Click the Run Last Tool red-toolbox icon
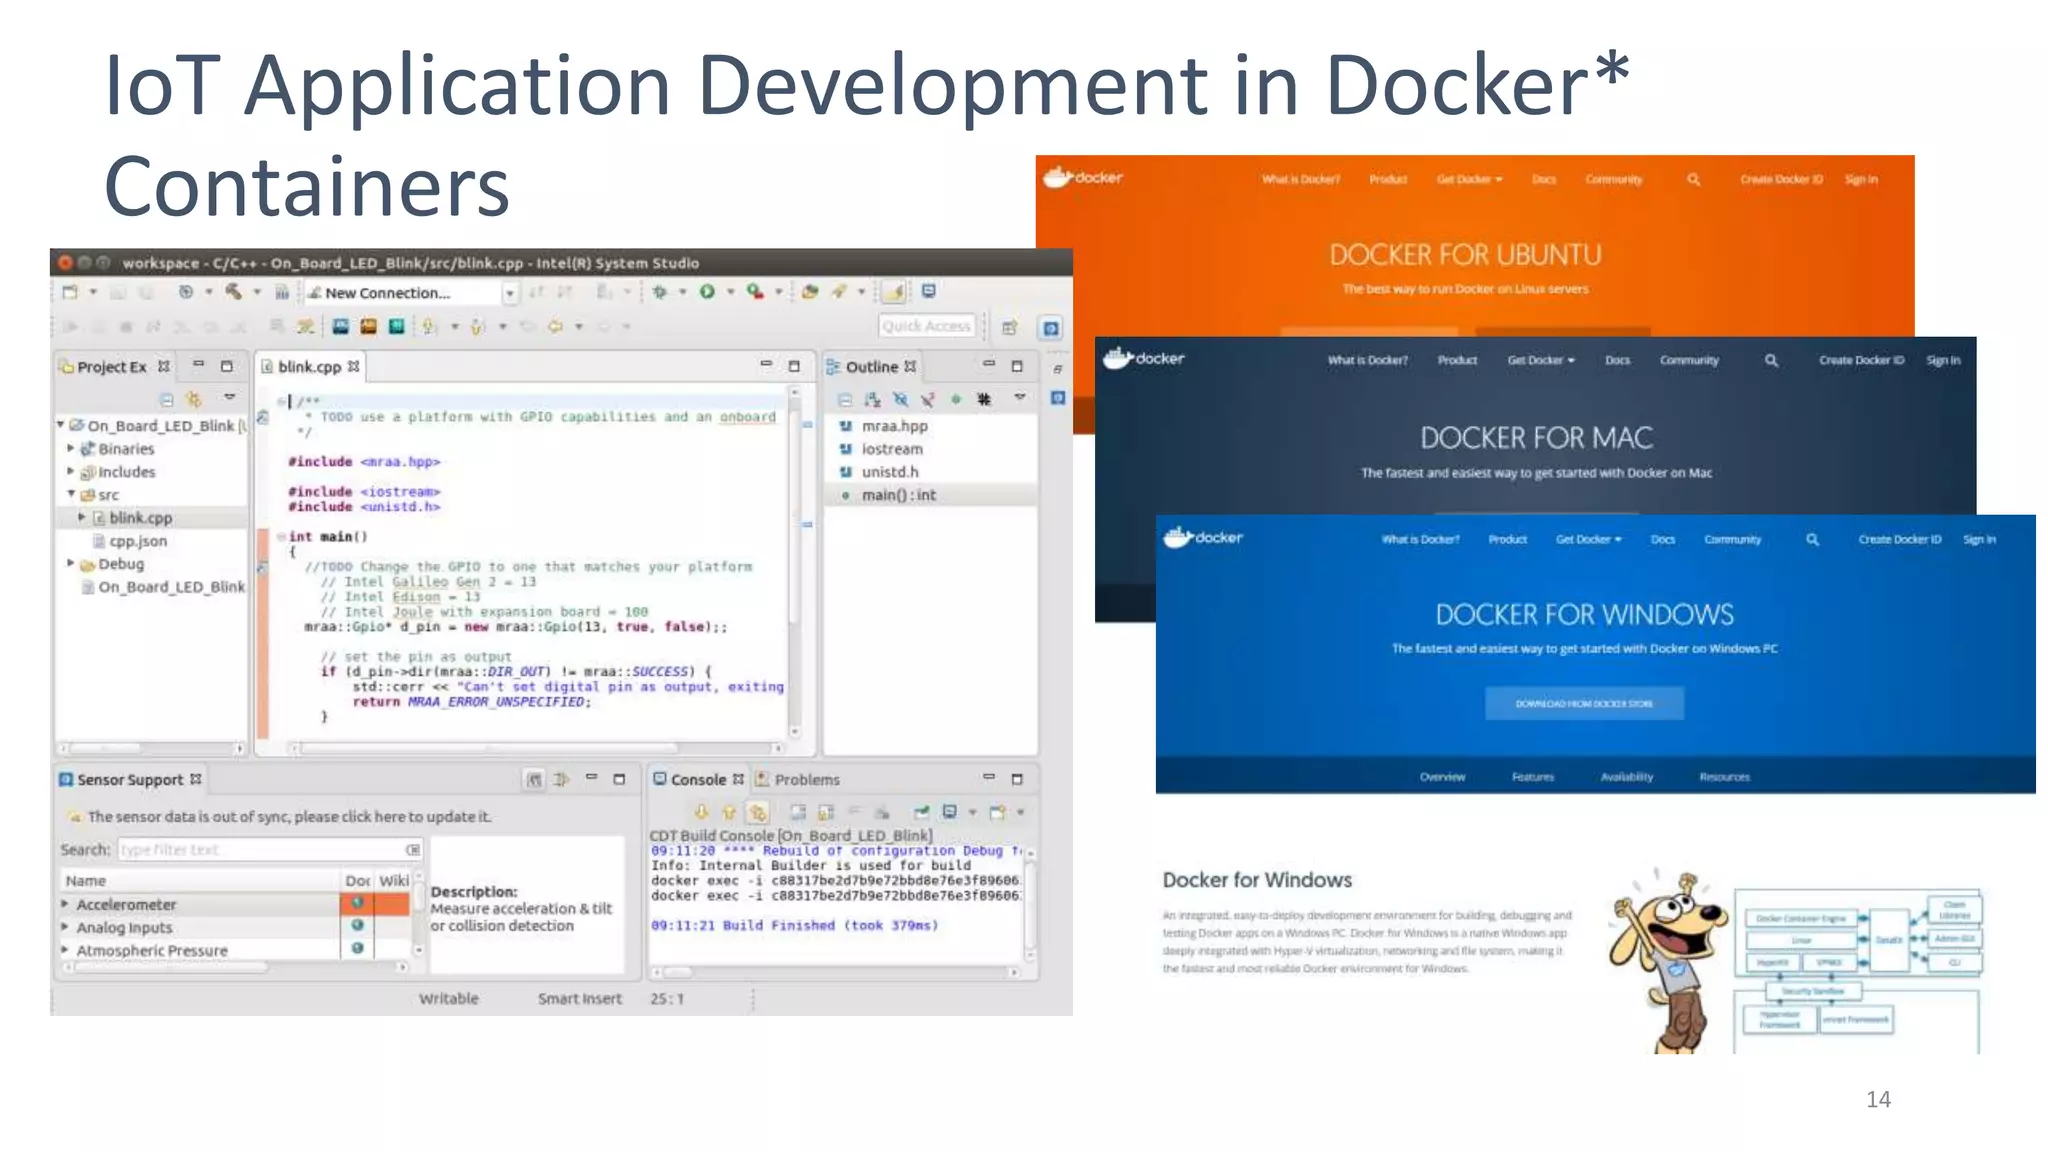This screenshot has height=1152, width=2048. click(x=755, y=292)
